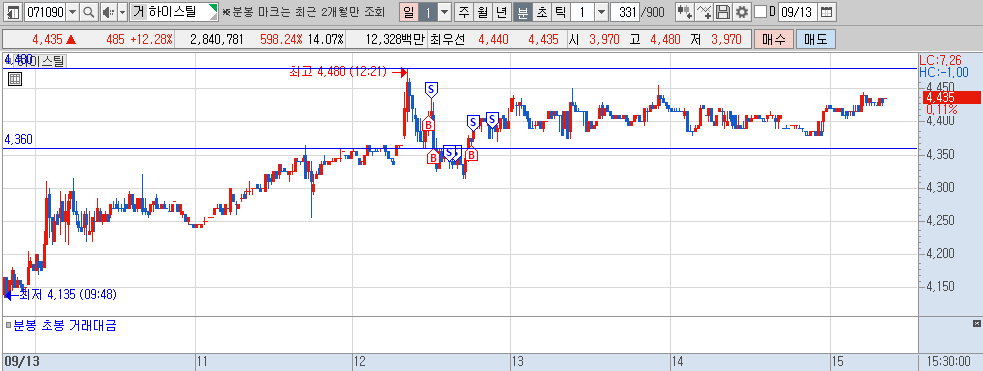983x371 pixels.
Task: Click the 4,360 horizontal line label
Action: pyautogui.click(x=18, y=140)
